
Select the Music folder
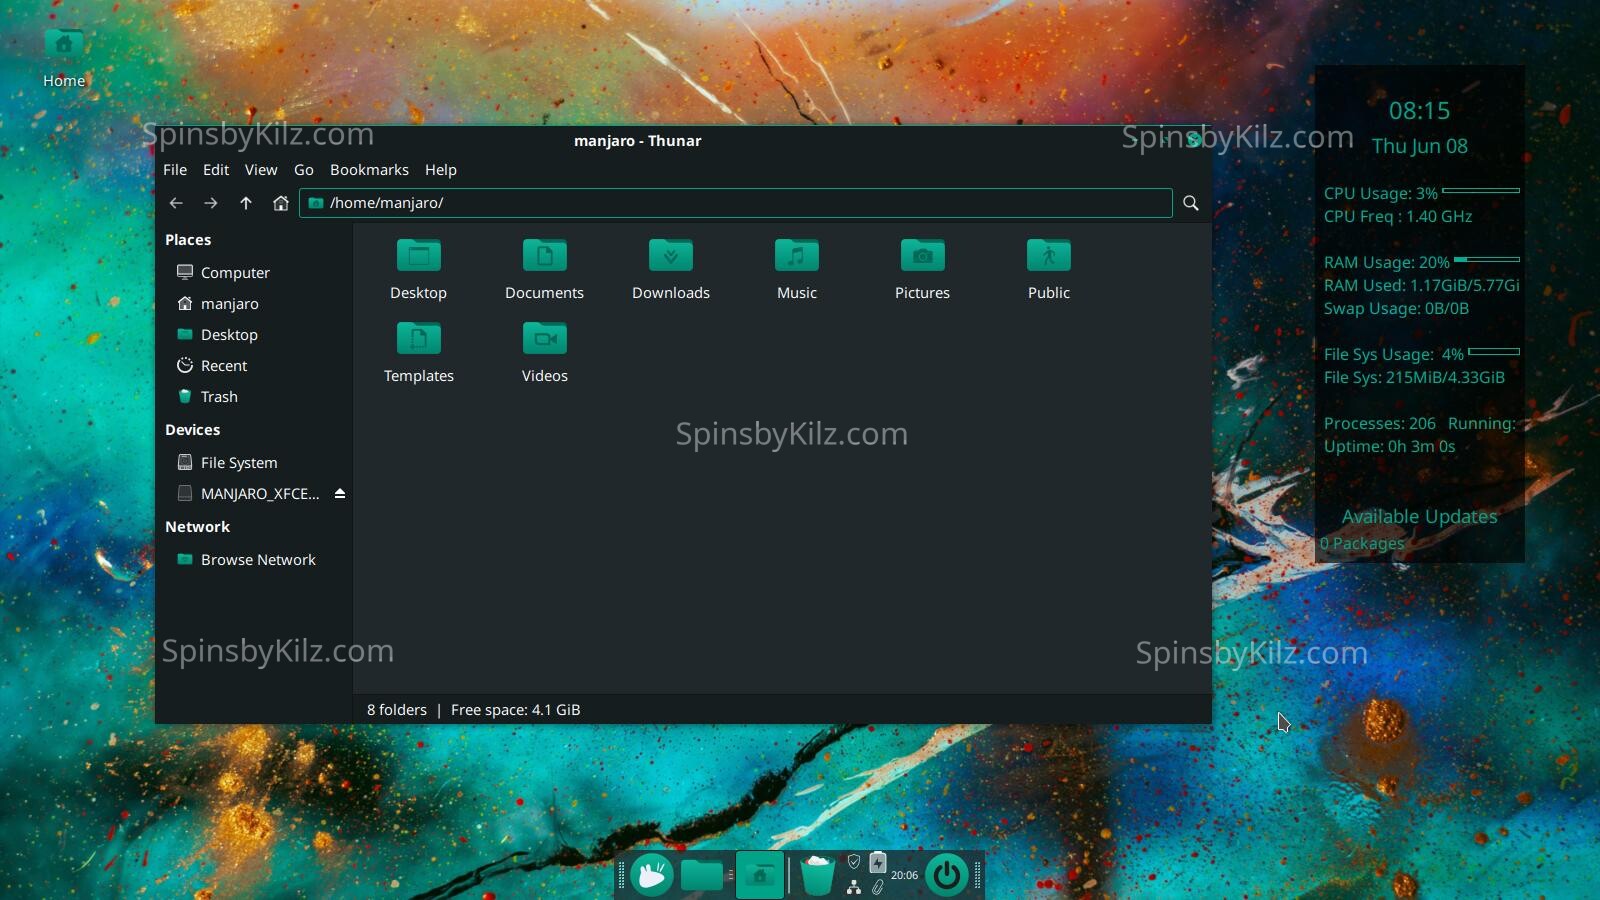(796, 257)
